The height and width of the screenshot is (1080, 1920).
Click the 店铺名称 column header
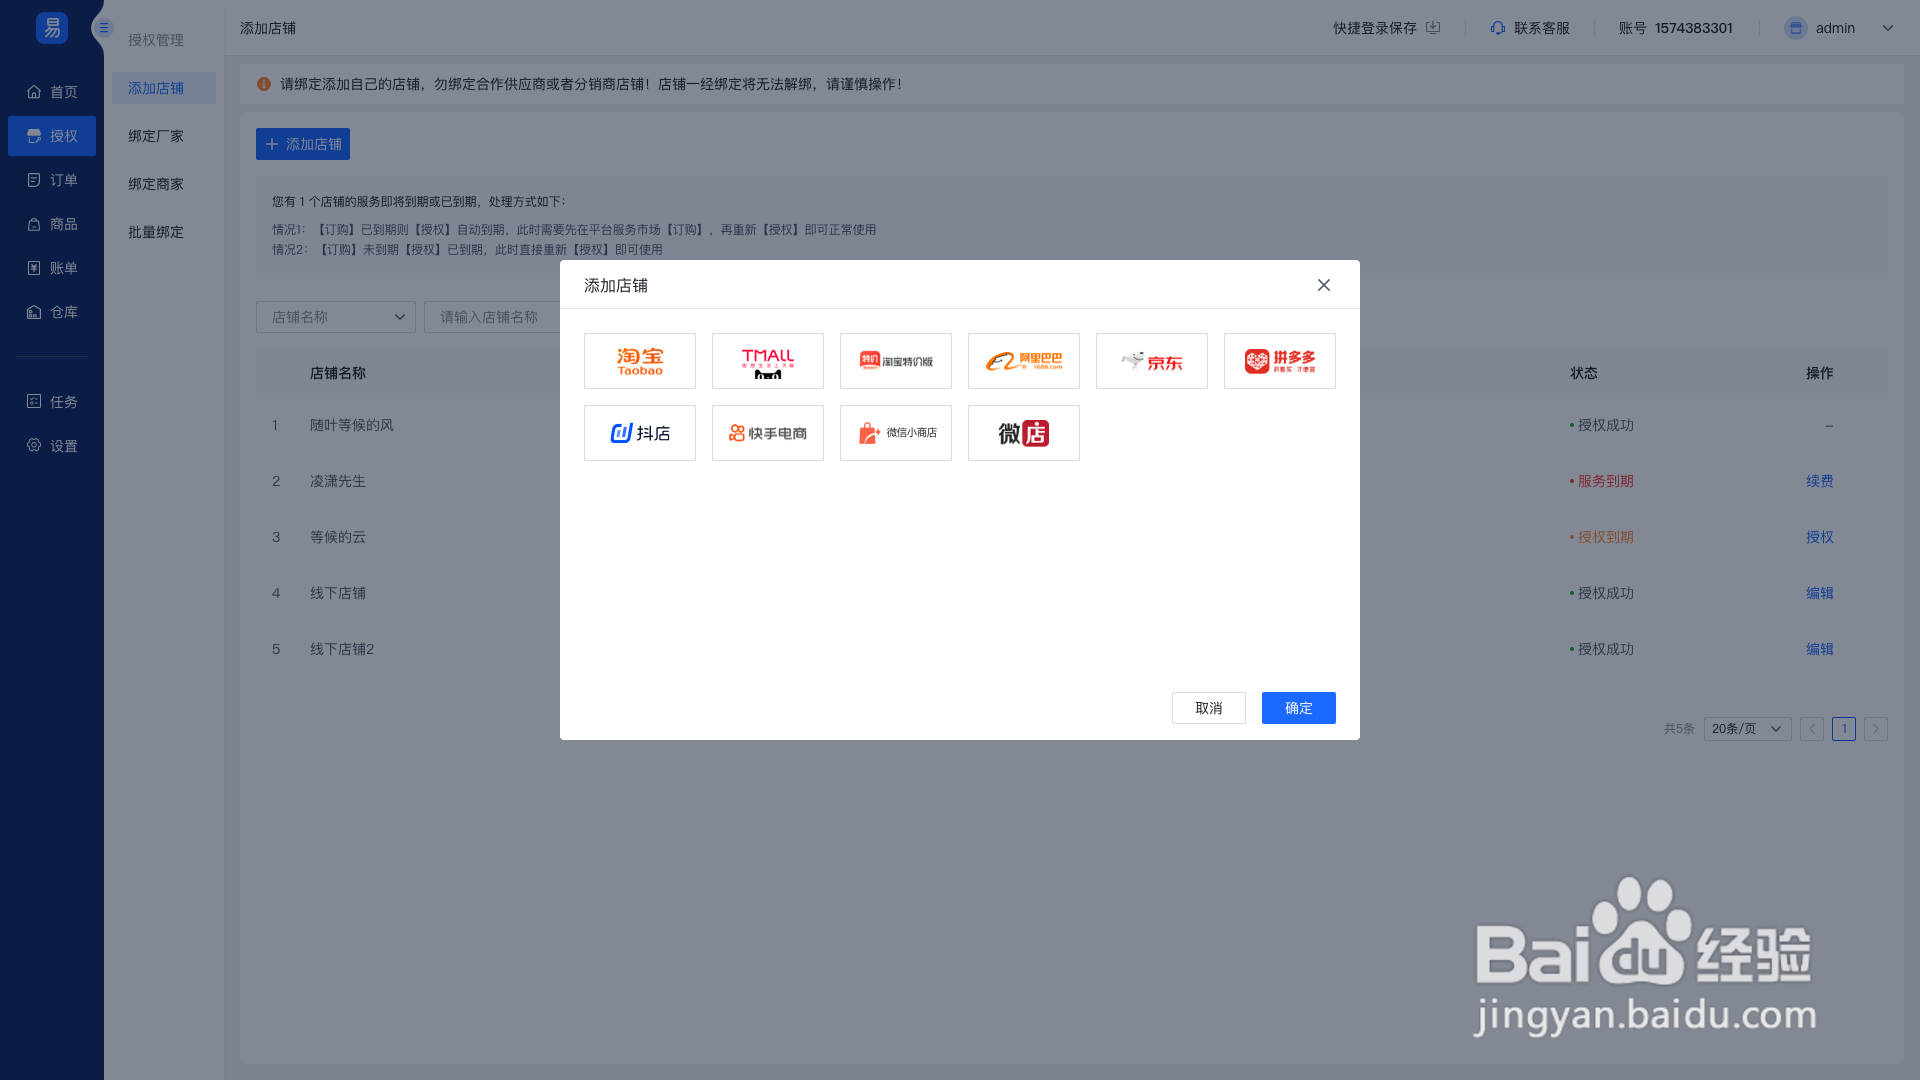338,373
